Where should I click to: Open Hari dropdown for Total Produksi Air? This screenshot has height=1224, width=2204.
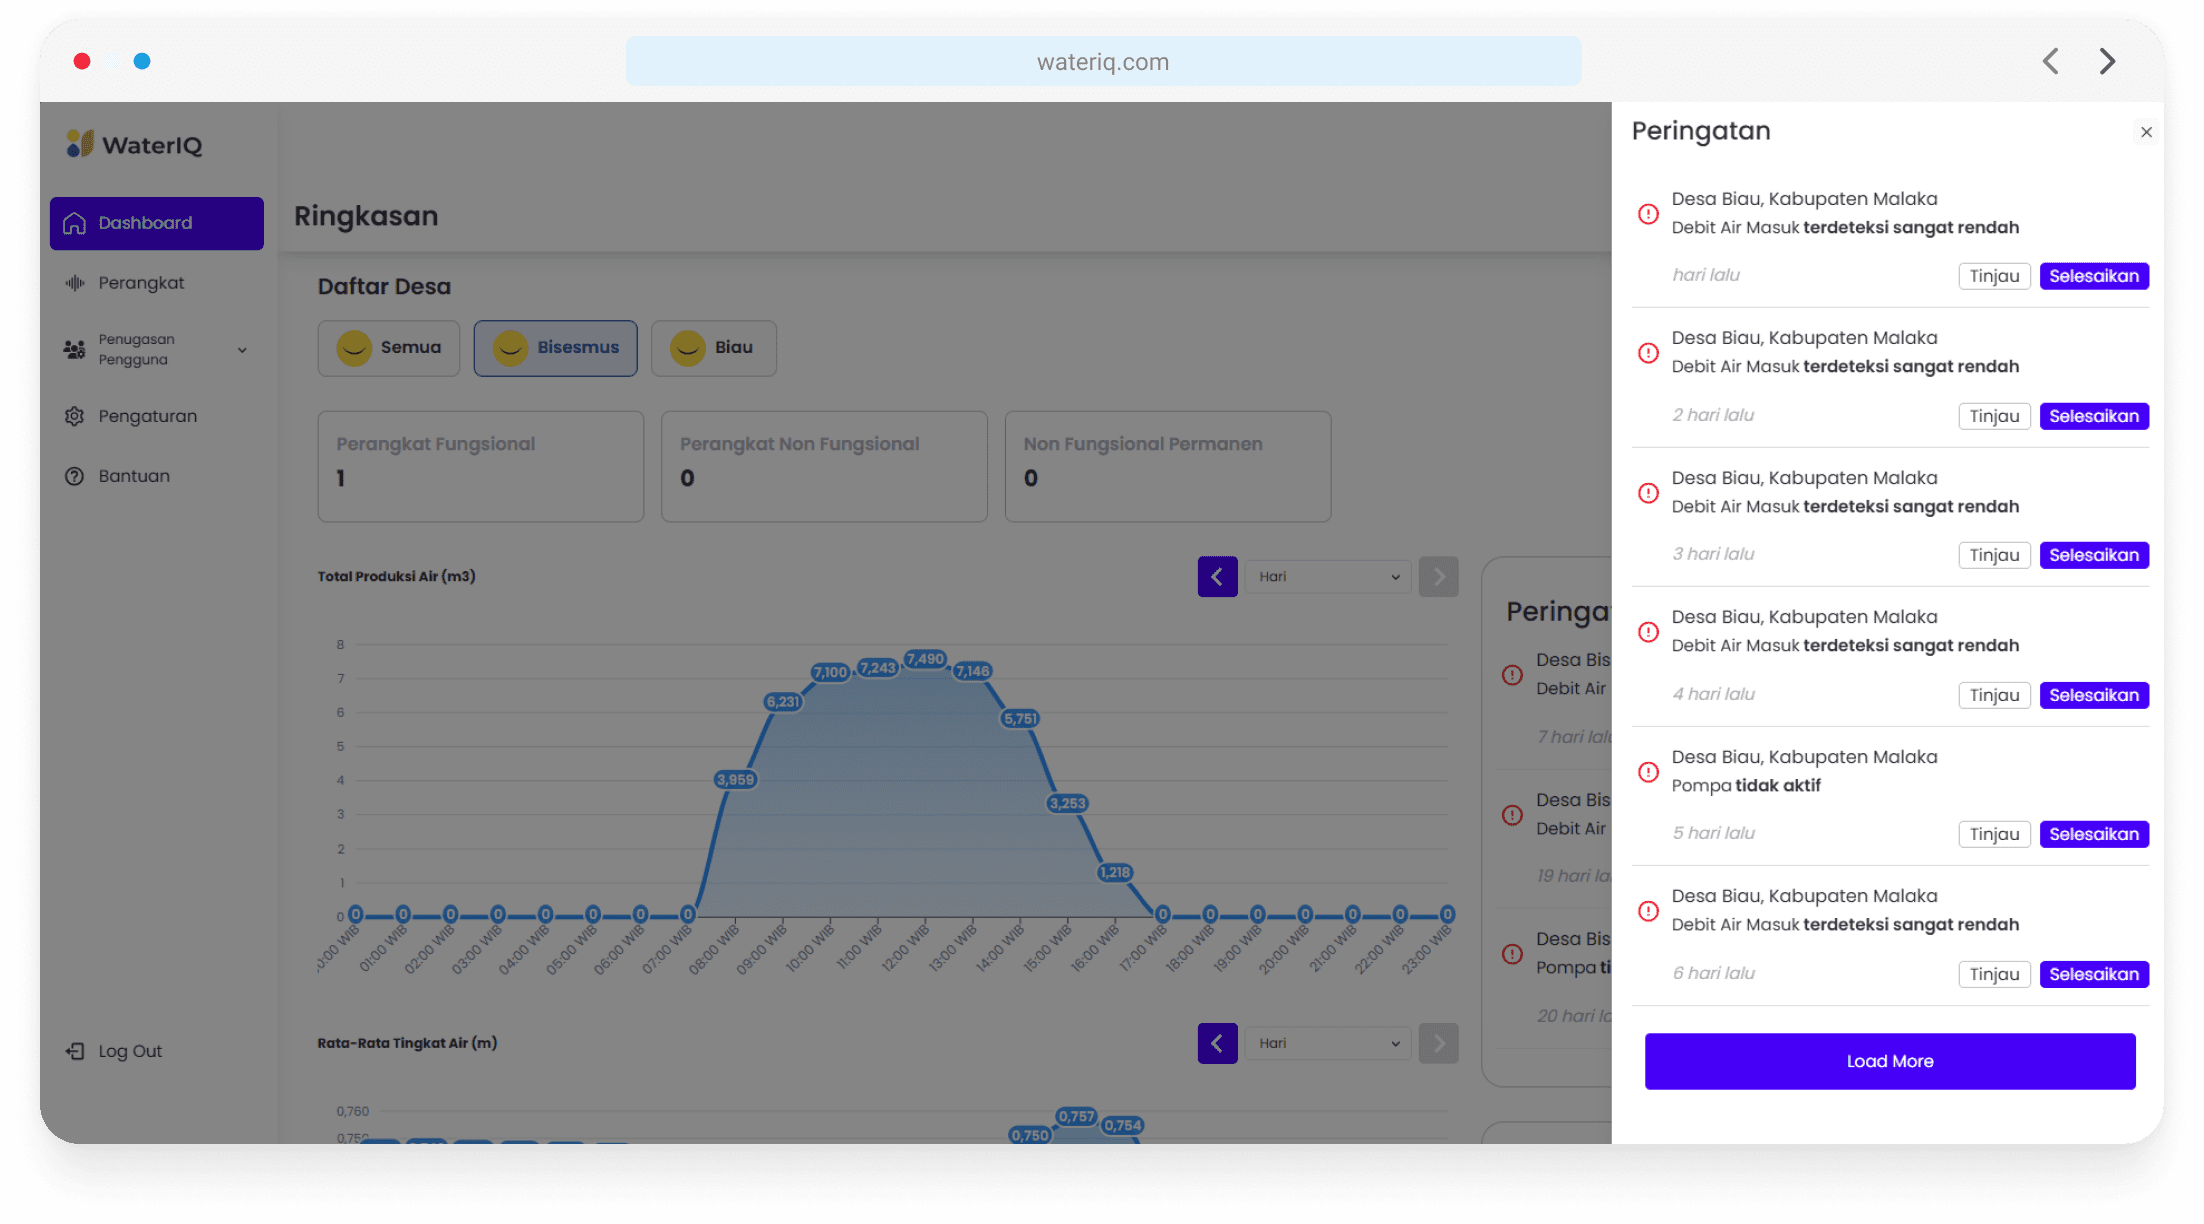(1328, 577)
